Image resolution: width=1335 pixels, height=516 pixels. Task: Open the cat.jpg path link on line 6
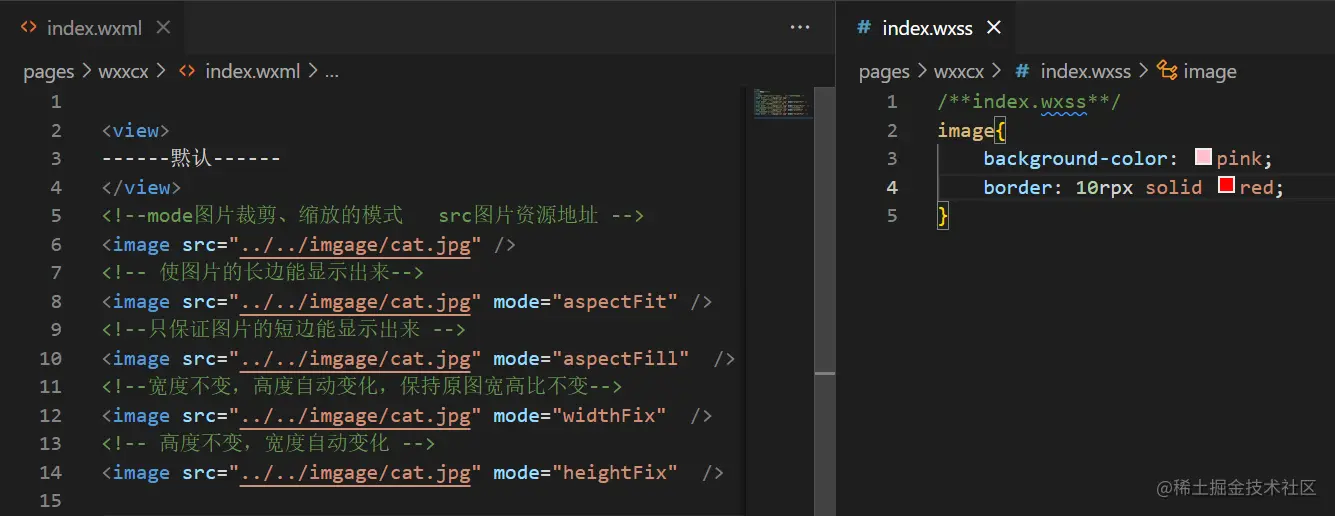(356, 244)
